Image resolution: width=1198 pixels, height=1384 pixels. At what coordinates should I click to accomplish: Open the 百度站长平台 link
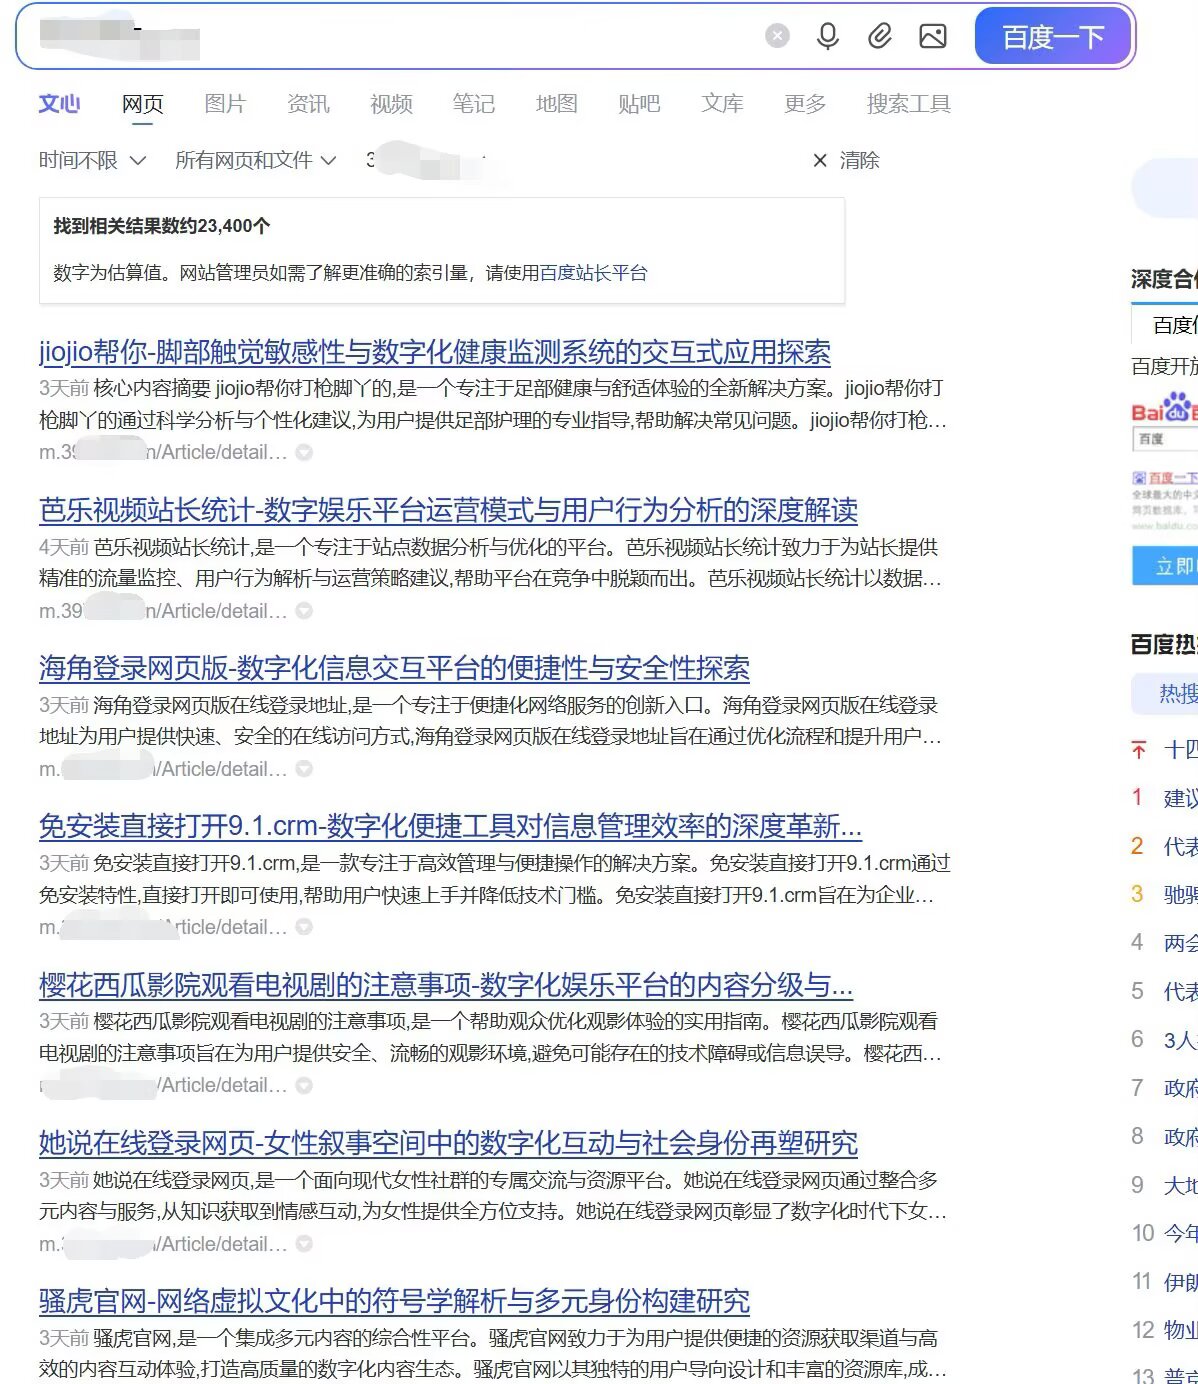(593, 273)
